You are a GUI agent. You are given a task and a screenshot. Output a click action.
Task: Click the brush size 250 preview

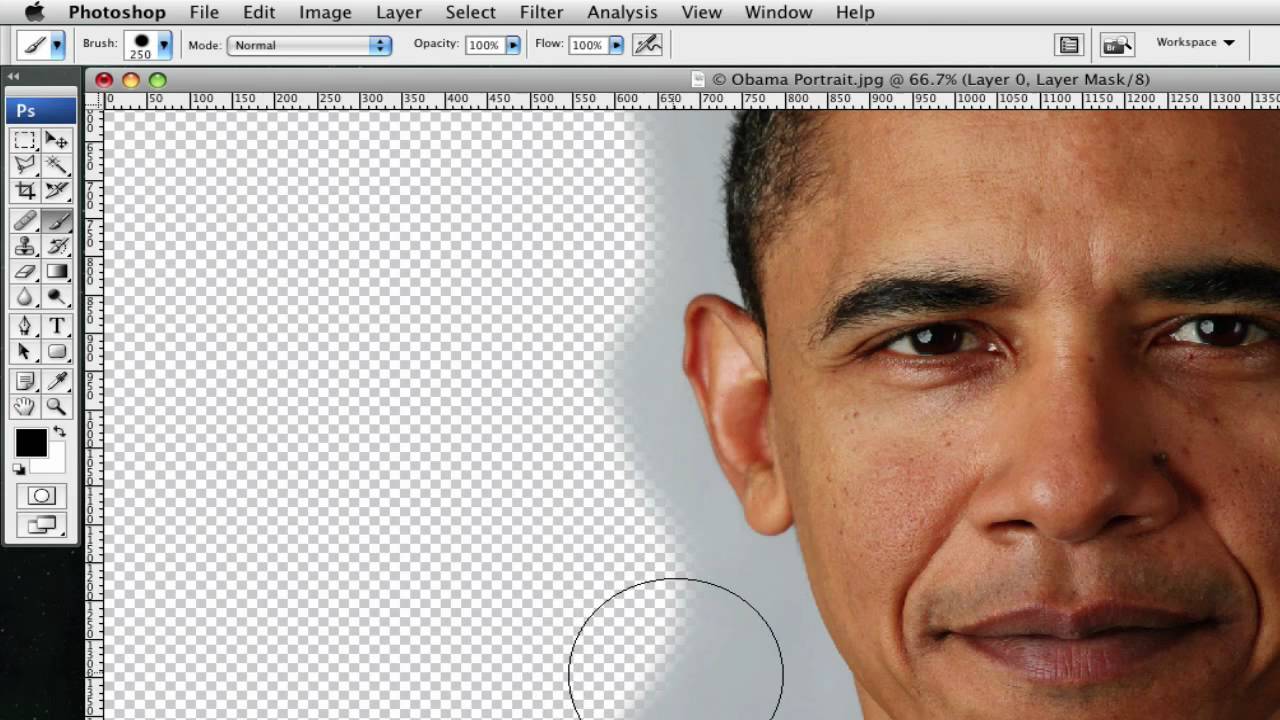(x=140, y=45)
